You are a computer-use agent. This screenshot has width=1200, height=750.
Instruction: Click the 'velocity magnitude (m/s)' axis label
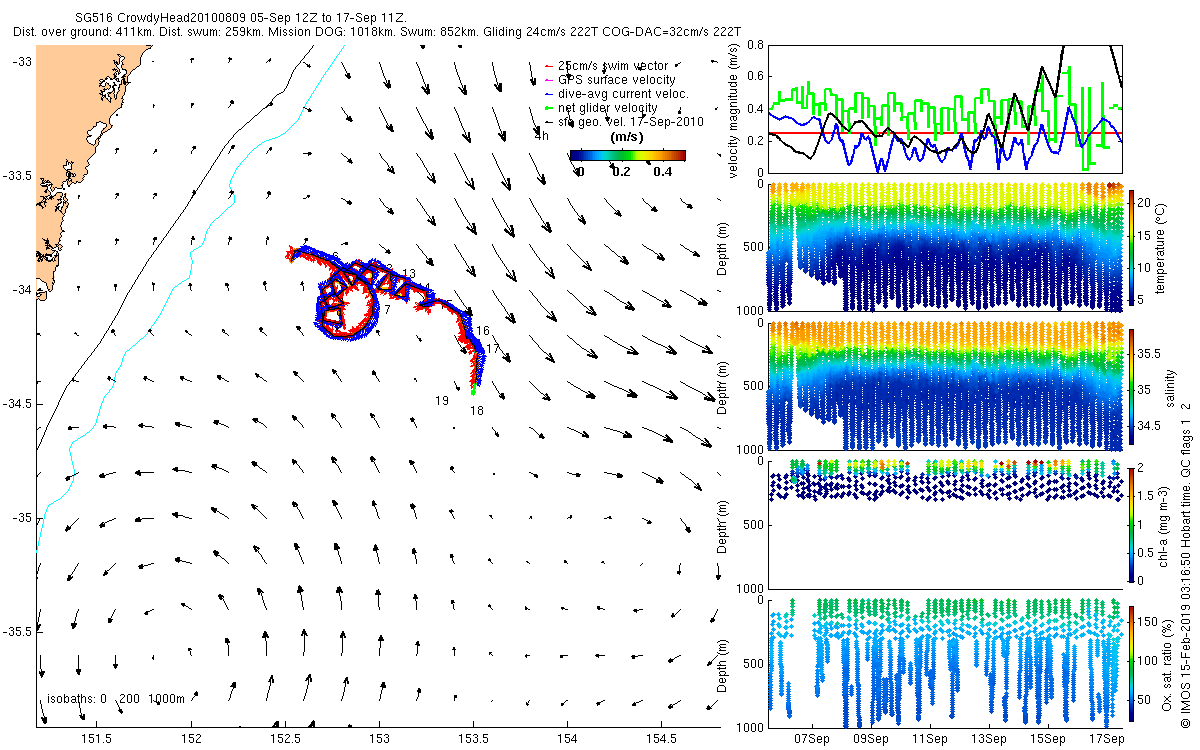tap(734, 110)
